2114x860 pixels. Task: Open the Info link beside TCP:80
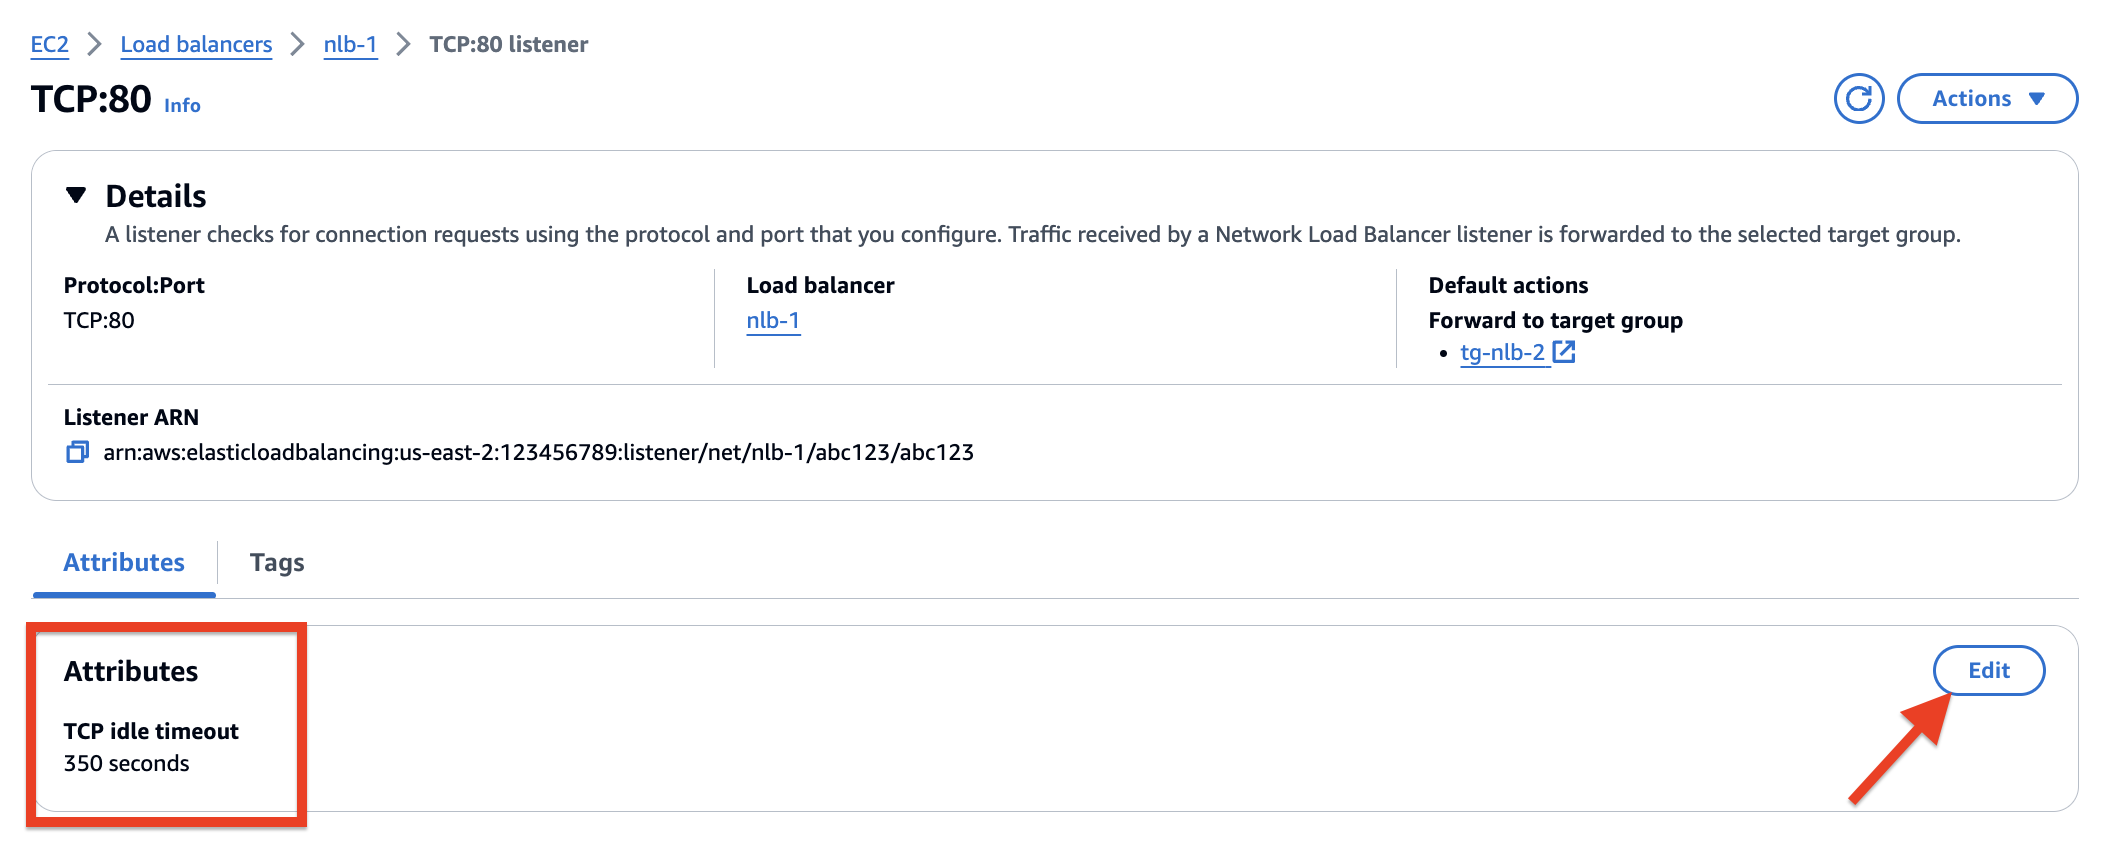[x=182, y=106]
